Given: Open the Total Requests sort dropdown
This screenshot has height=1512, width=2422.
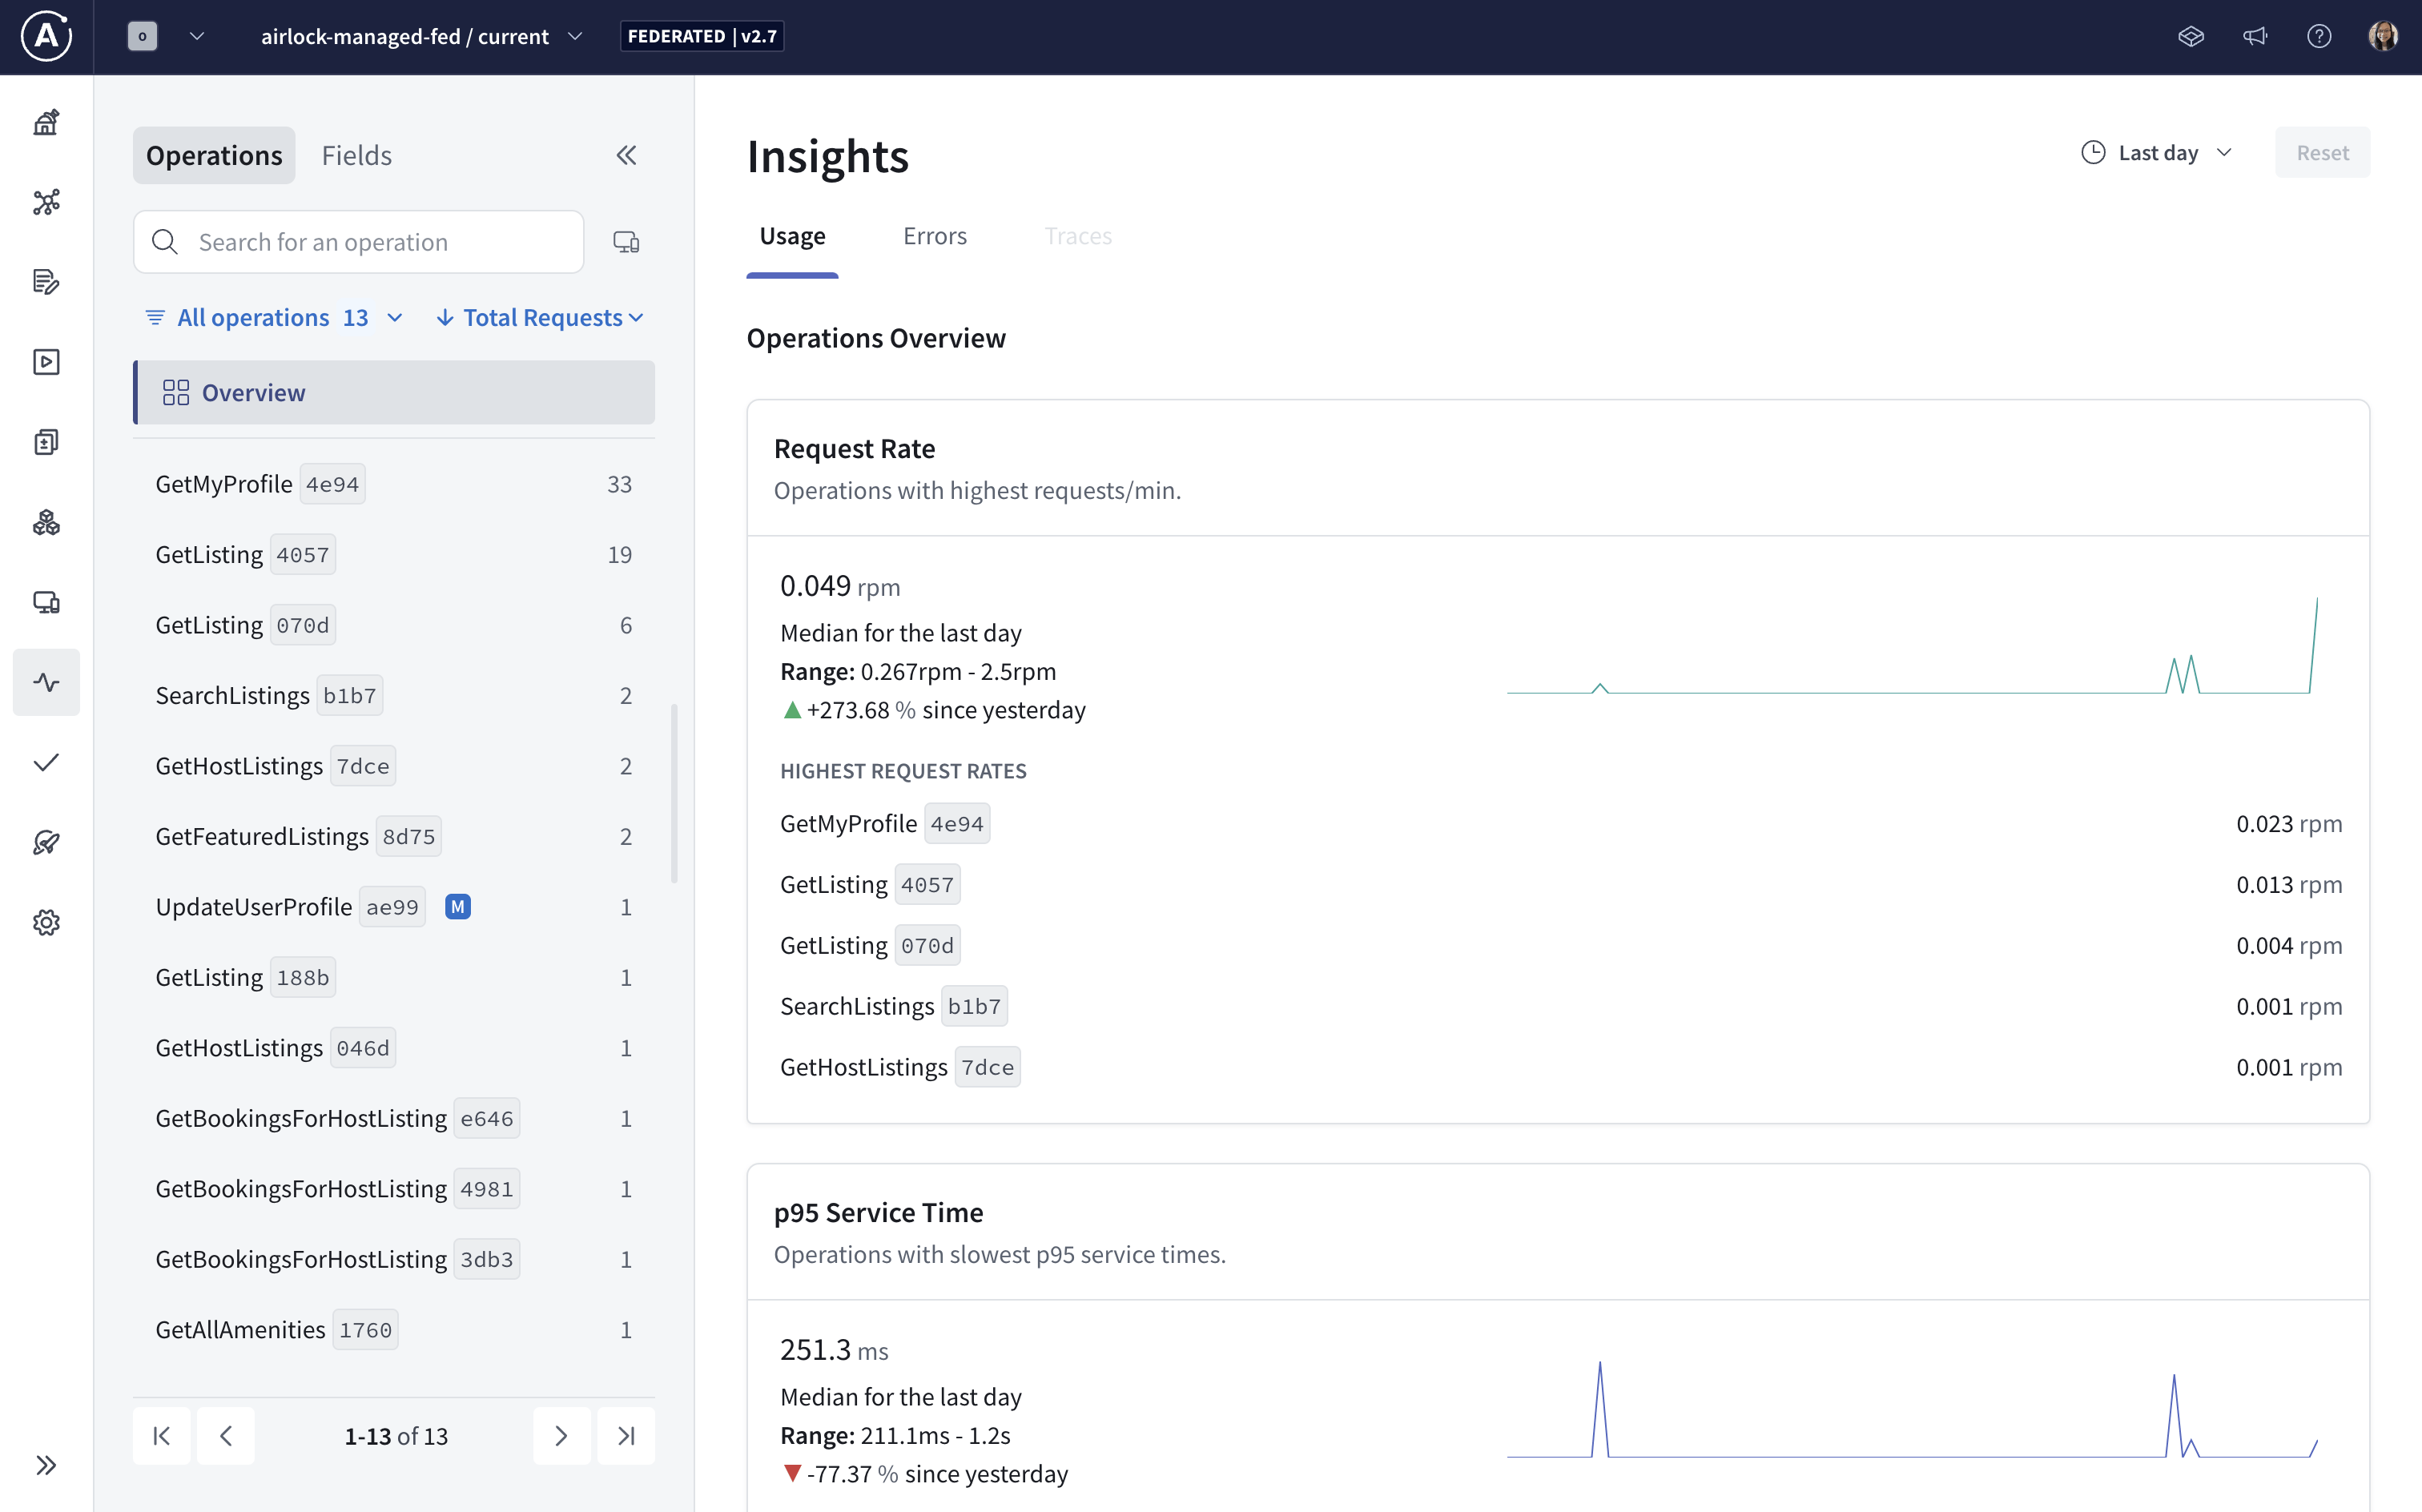Looking at the screenshot, I should click(x=540, y=317).
